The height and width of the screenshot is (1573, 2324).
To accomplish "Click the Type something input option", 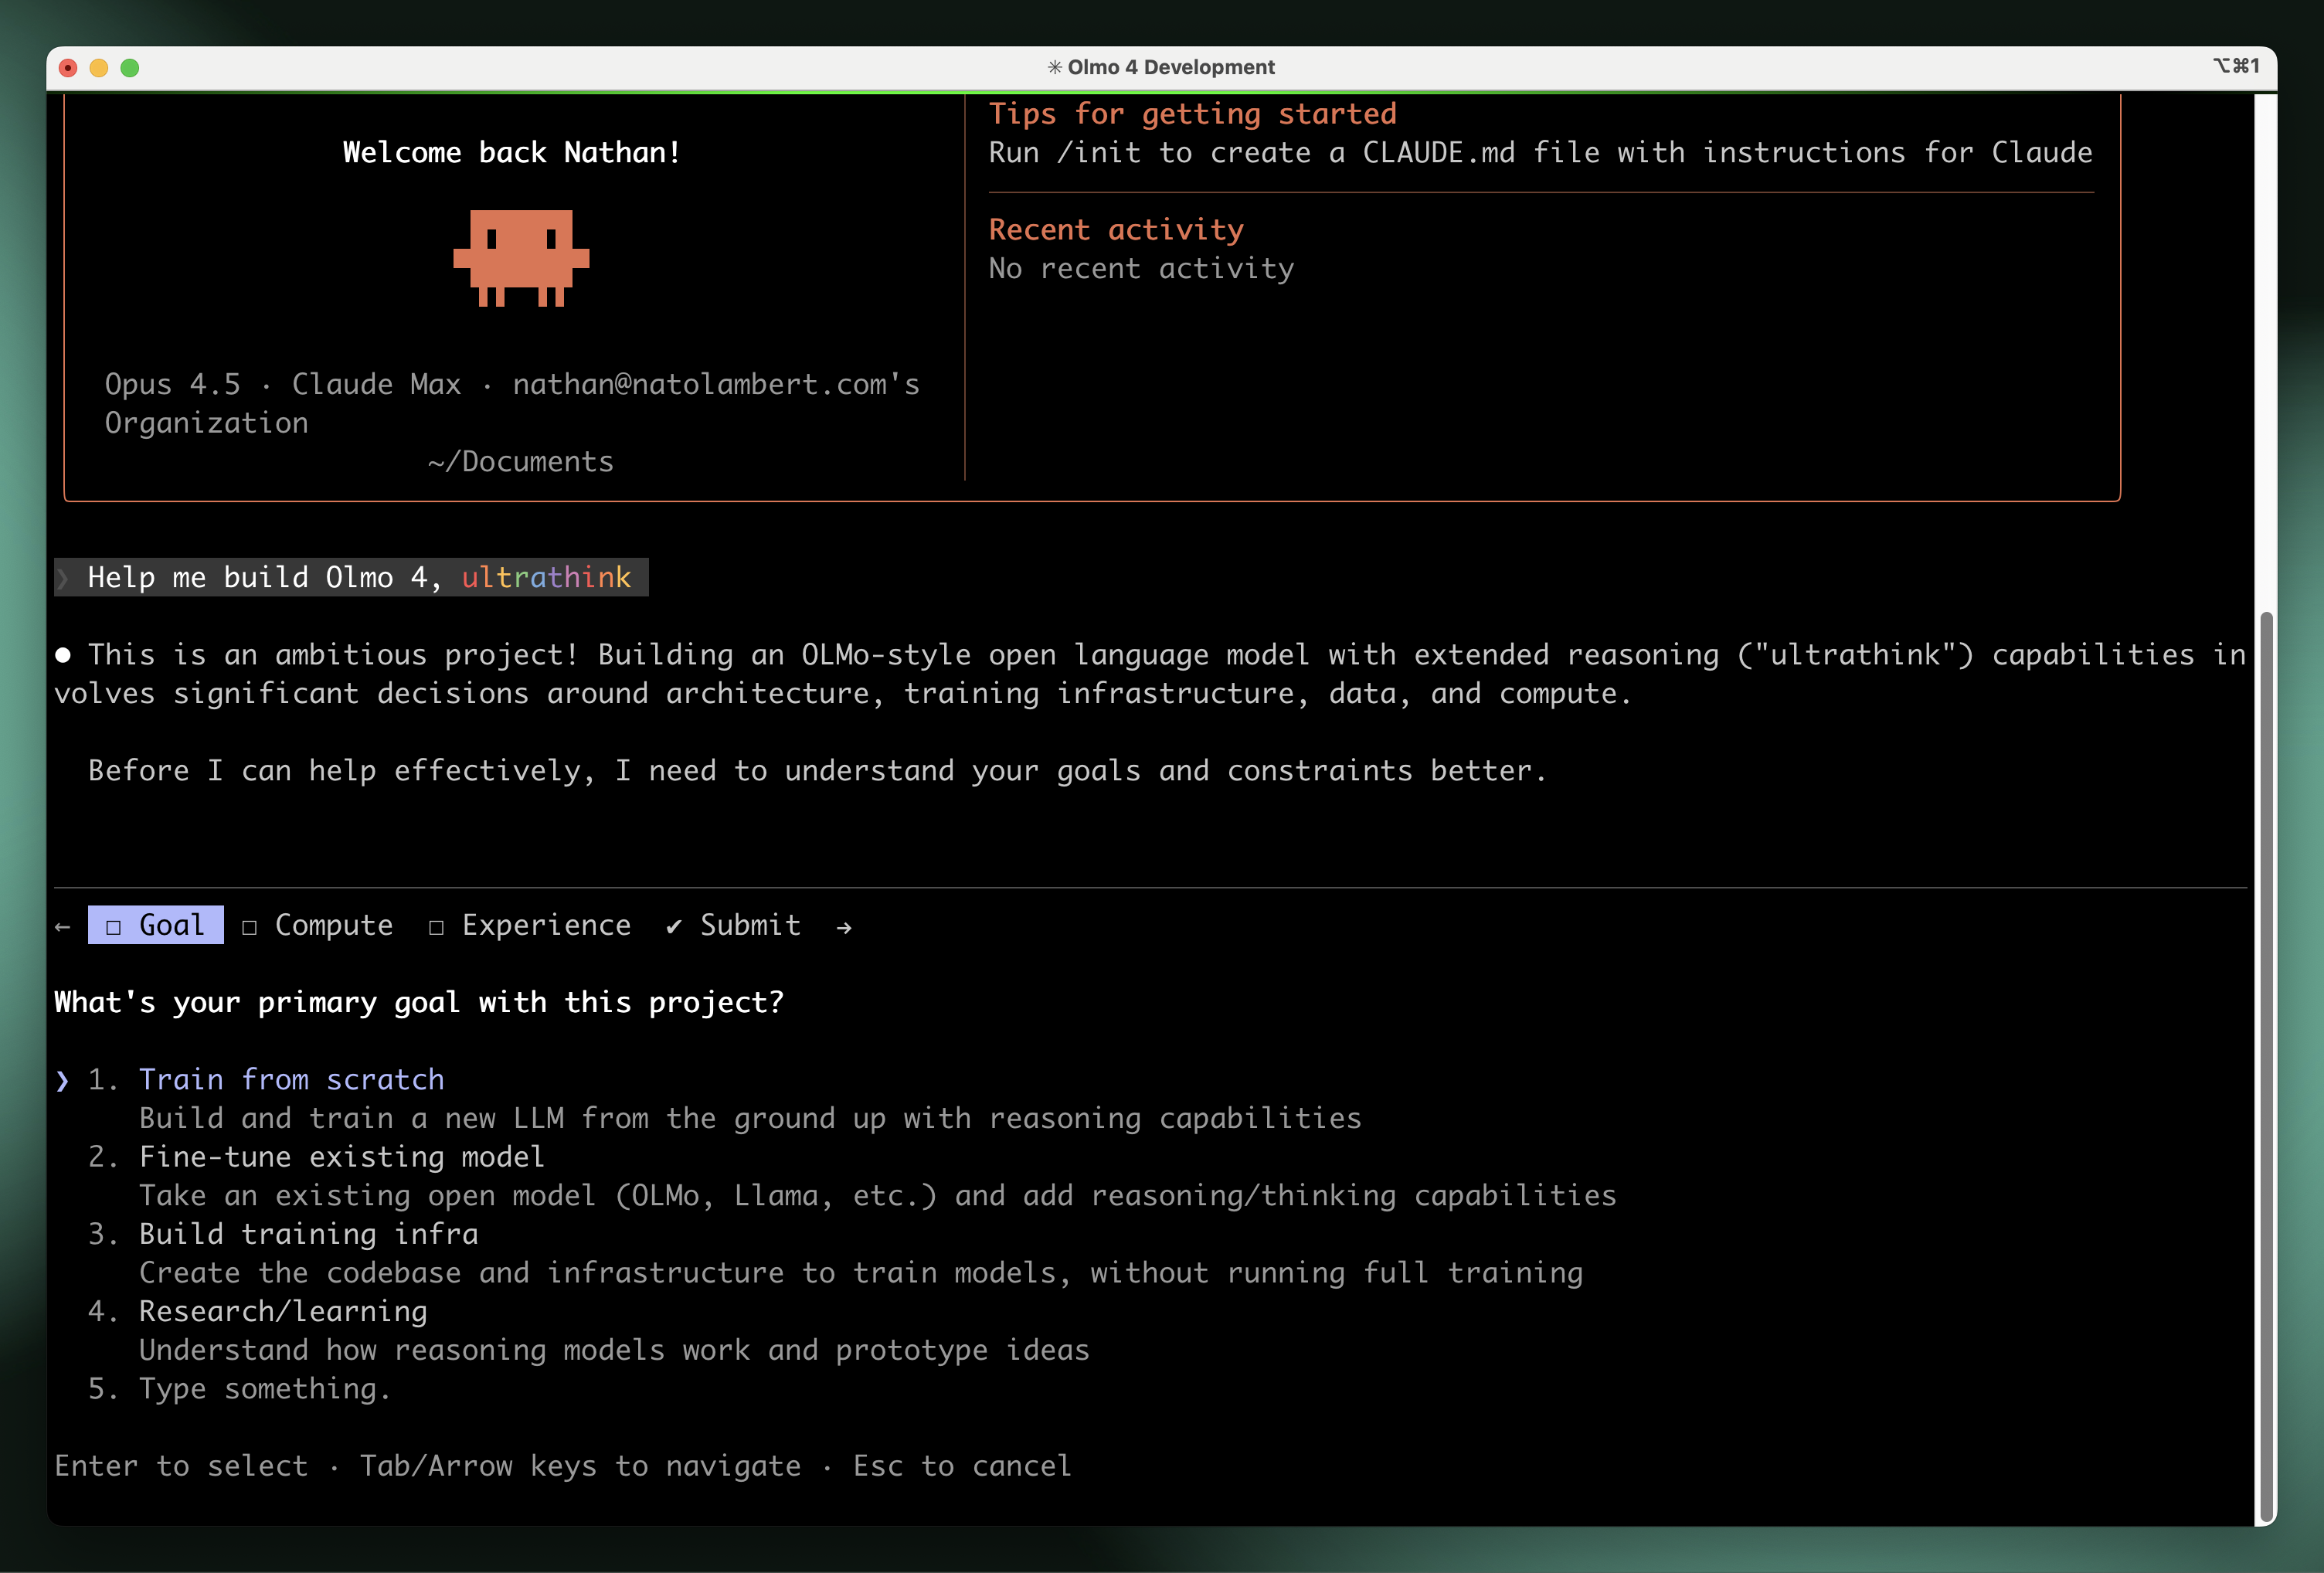I will pyautogui.click(x=265, y=1388).
